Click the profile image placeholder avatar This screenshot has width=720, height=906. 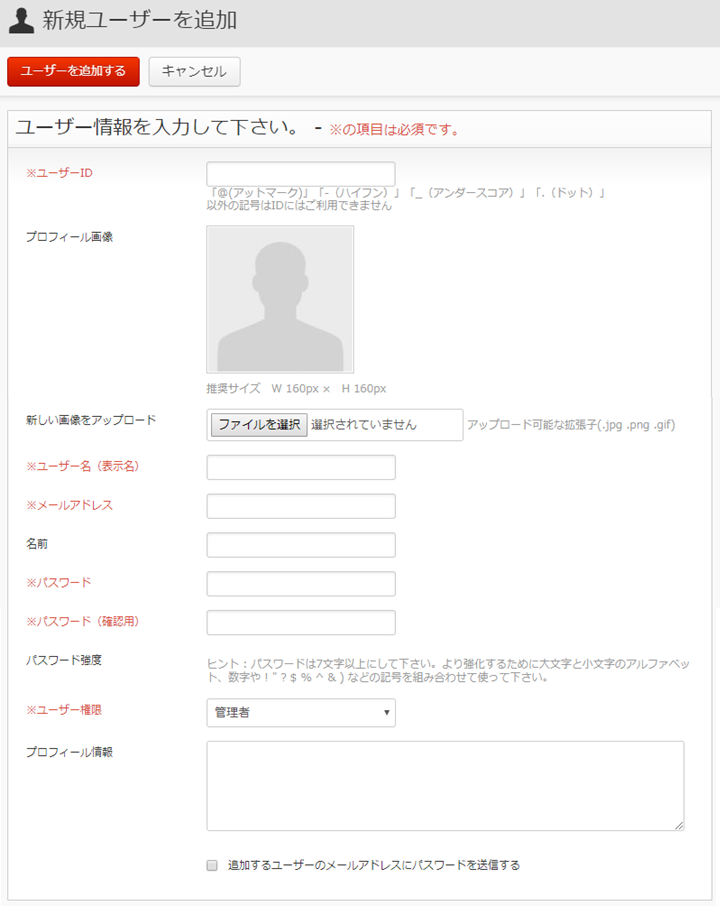(x=280, y=299)
